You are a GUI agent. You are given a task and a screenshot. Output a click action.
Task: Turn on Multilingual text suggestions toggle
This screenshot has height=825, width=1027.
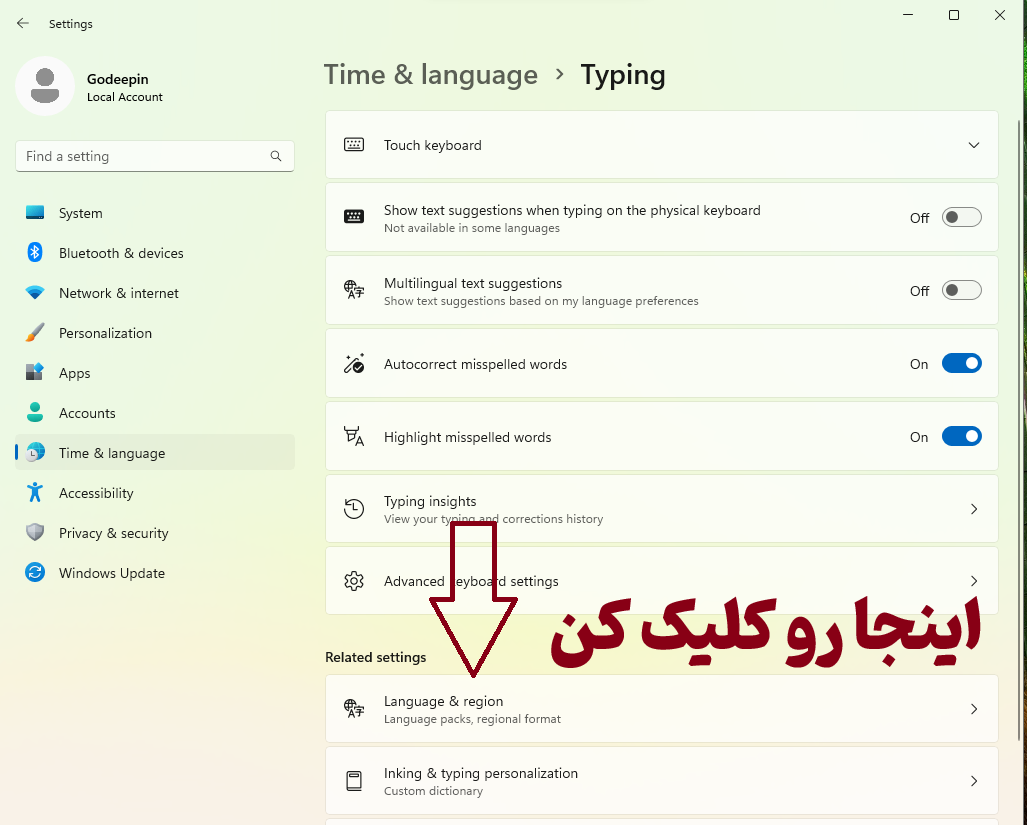pyautogui.click(x=962, y=290)
